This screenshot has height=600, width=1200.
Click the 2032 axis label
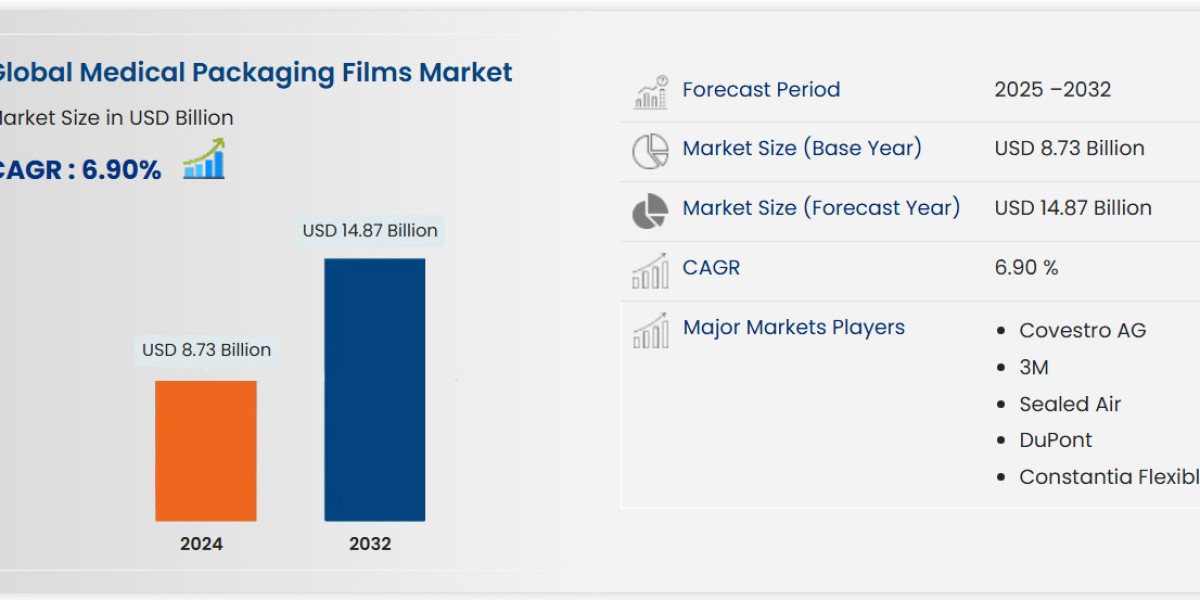[x=370, y=545]
